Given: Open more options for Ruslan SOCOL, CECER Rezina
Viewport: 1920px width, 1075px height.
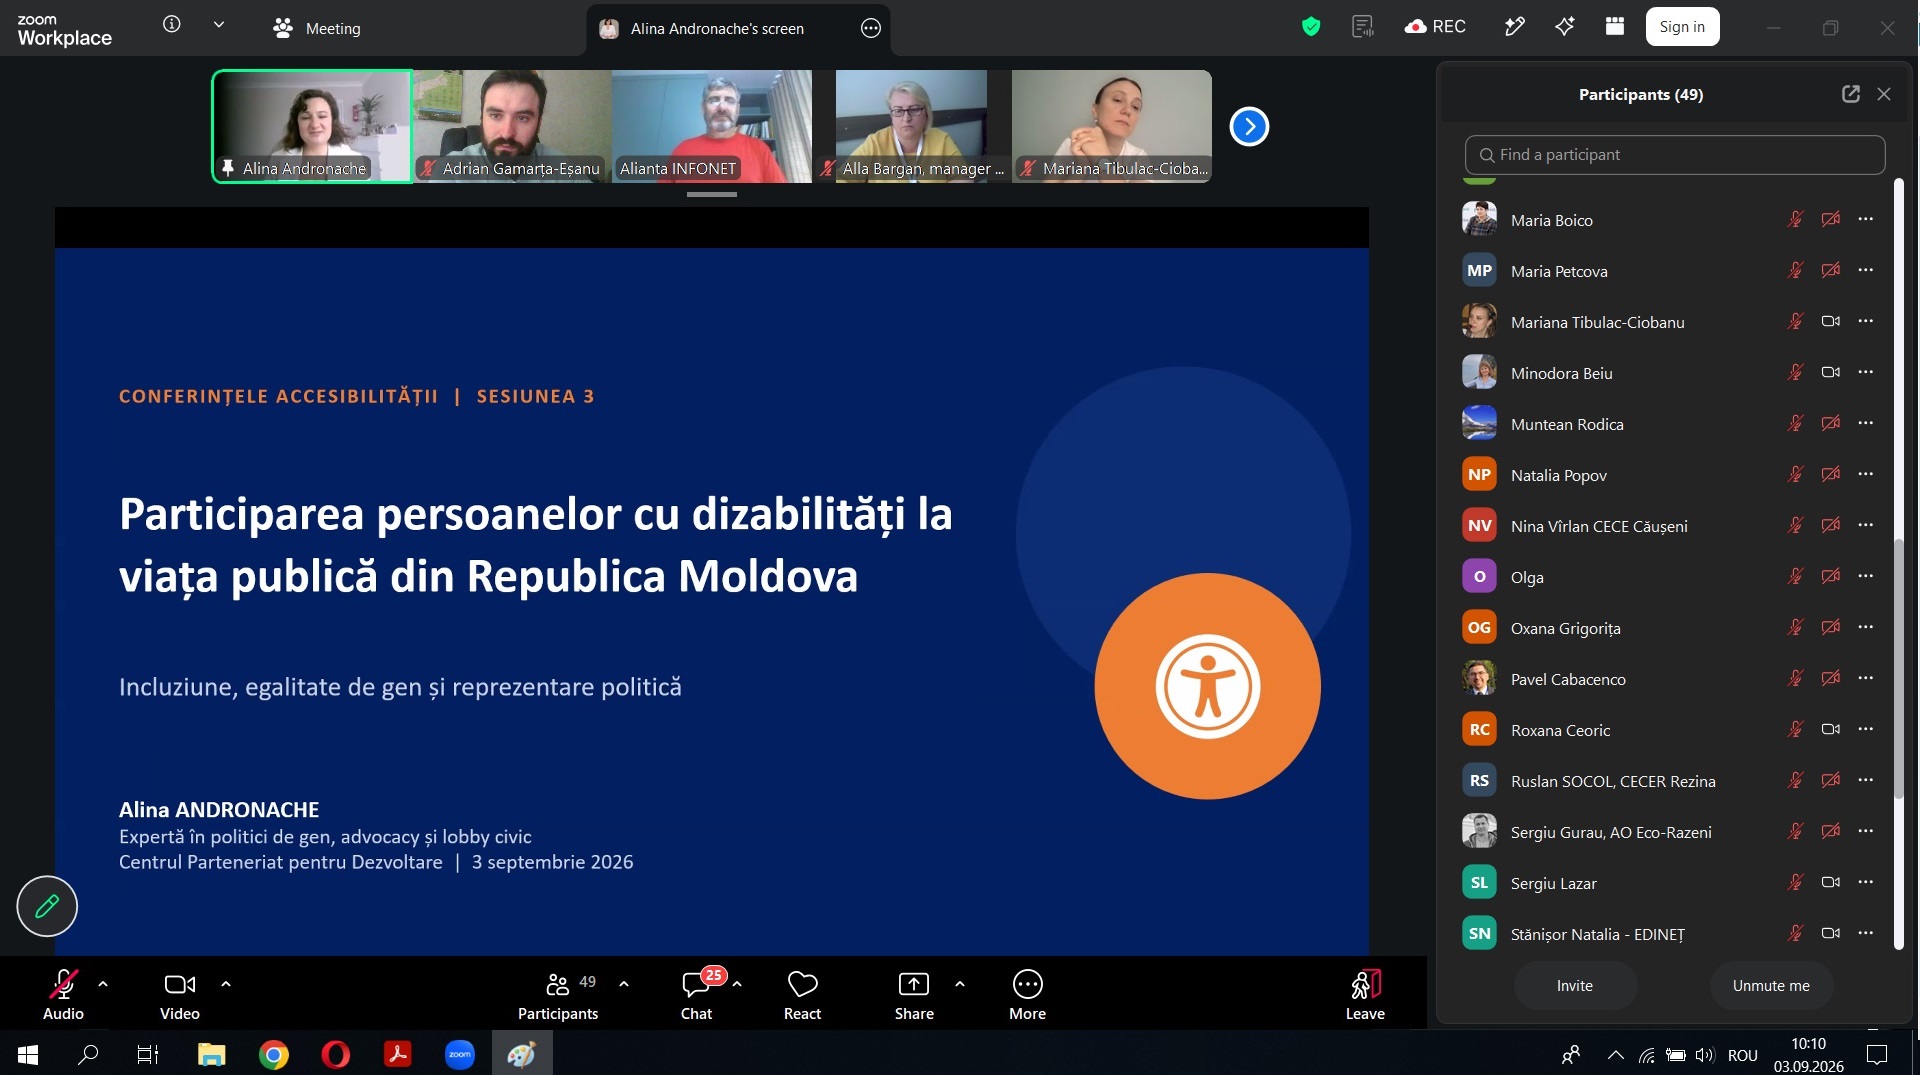Looking at the screenshot, I should coord(1866,780).
